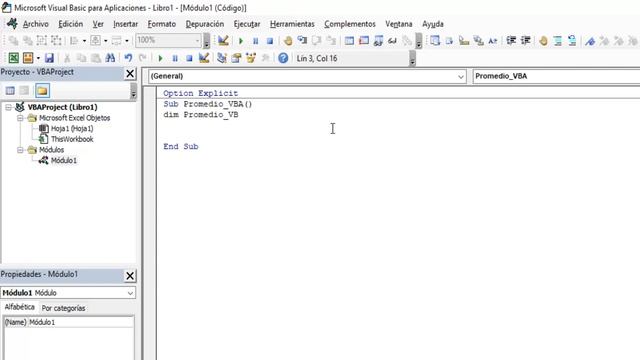Undo the last edit with the undo arrow
Image resolution: width=640 pixels, height=360 pixels.
click(x=128, y=58)
